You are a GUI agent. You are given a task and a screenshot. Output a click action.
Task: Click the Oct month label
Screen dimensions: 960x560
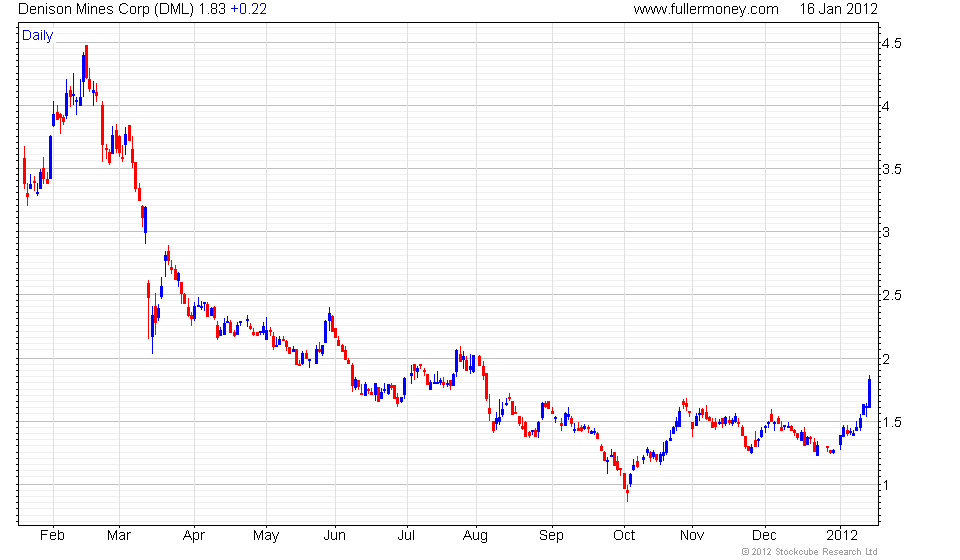[624, 536]
